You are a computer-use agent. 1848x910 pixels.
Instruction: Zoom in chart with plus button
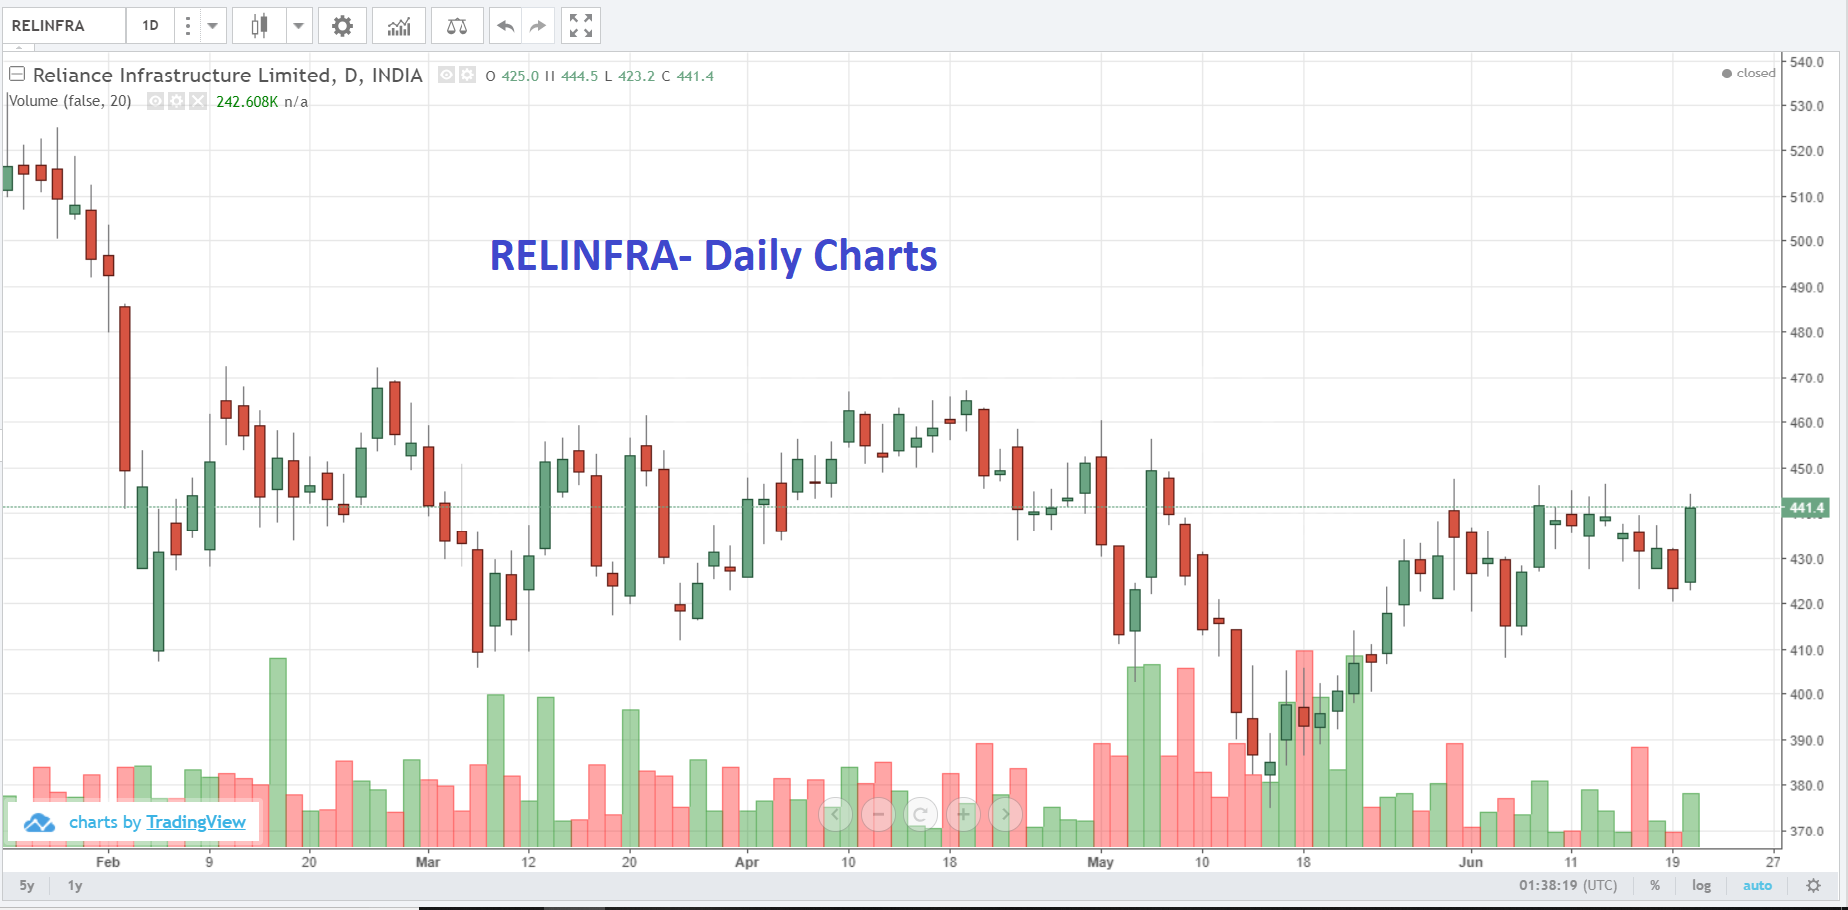963,815
